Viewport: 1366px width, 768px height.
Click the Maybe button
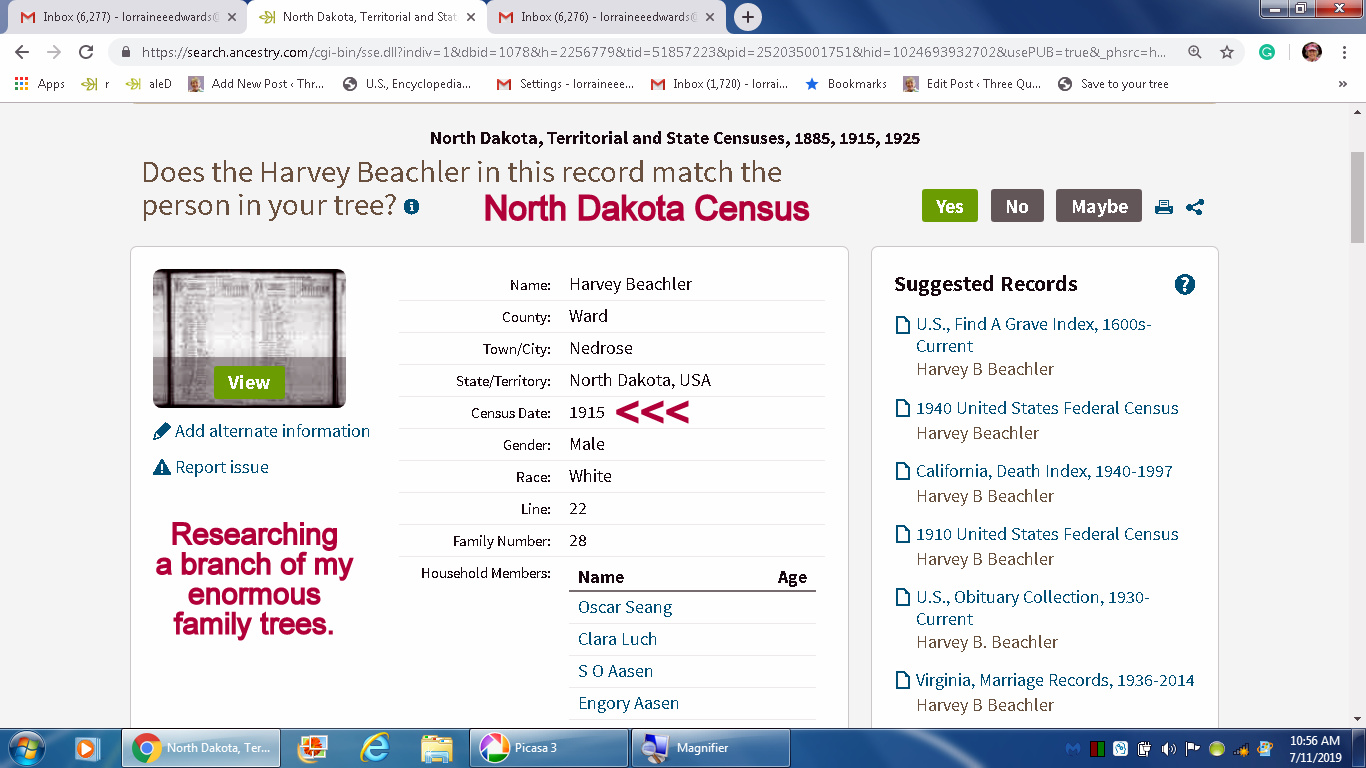coord(1098,206)
